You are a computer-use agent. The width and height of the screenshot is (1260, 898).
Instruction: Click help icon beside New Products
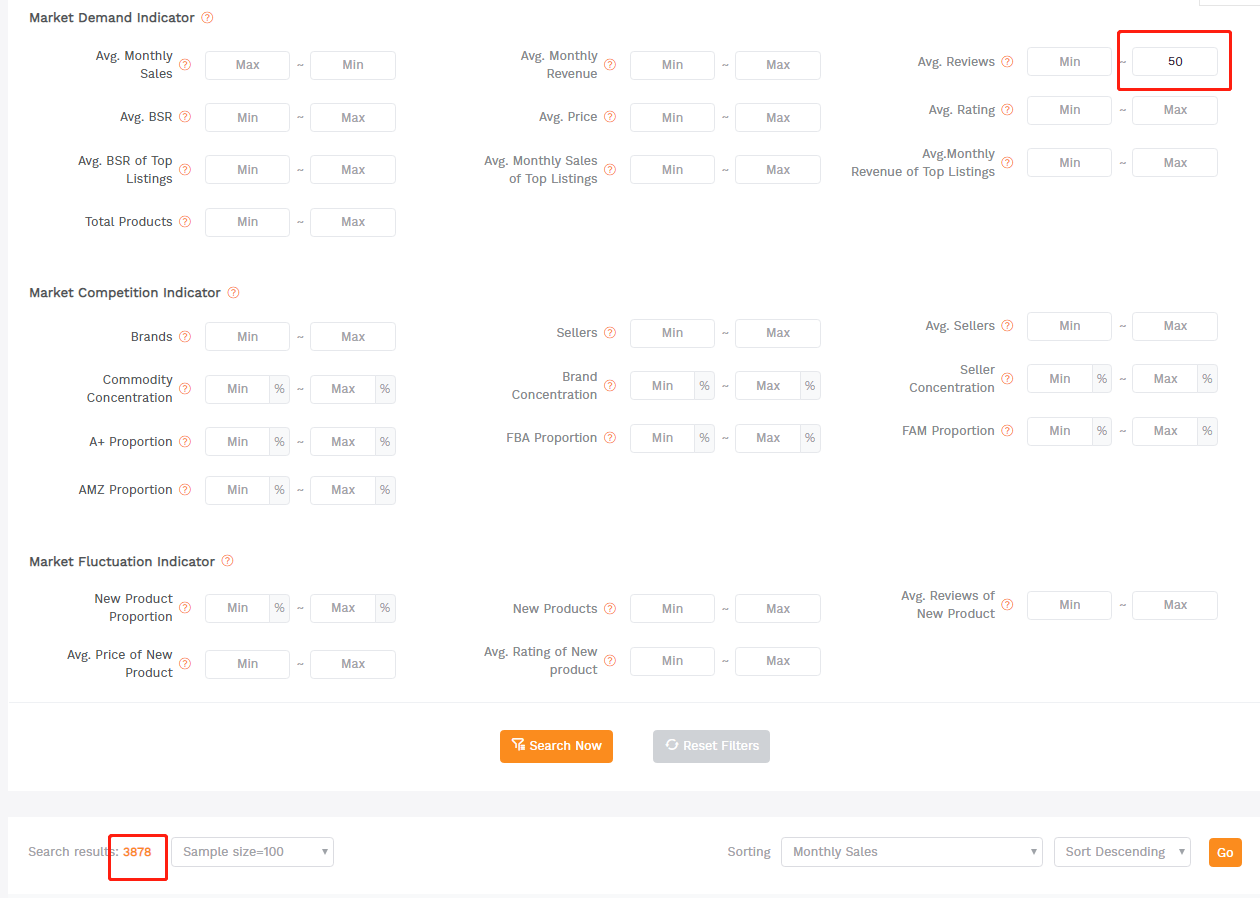click(x=610, y=609)
